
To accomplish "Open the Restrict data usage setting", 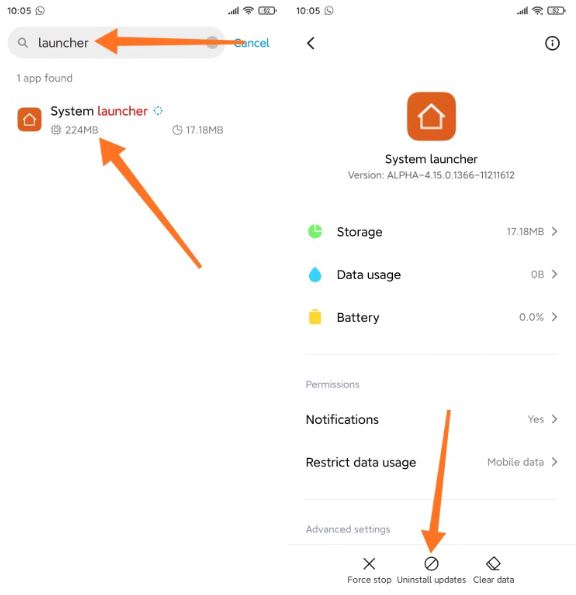I will click(x=431, y=462).
